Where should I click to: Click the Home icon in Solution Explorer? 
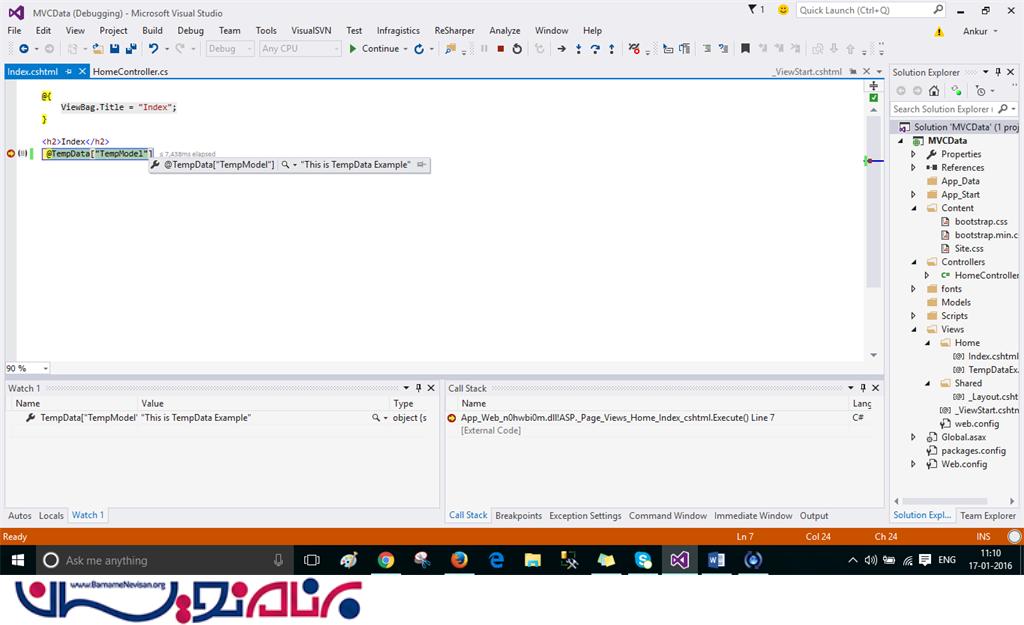[934, 90]
